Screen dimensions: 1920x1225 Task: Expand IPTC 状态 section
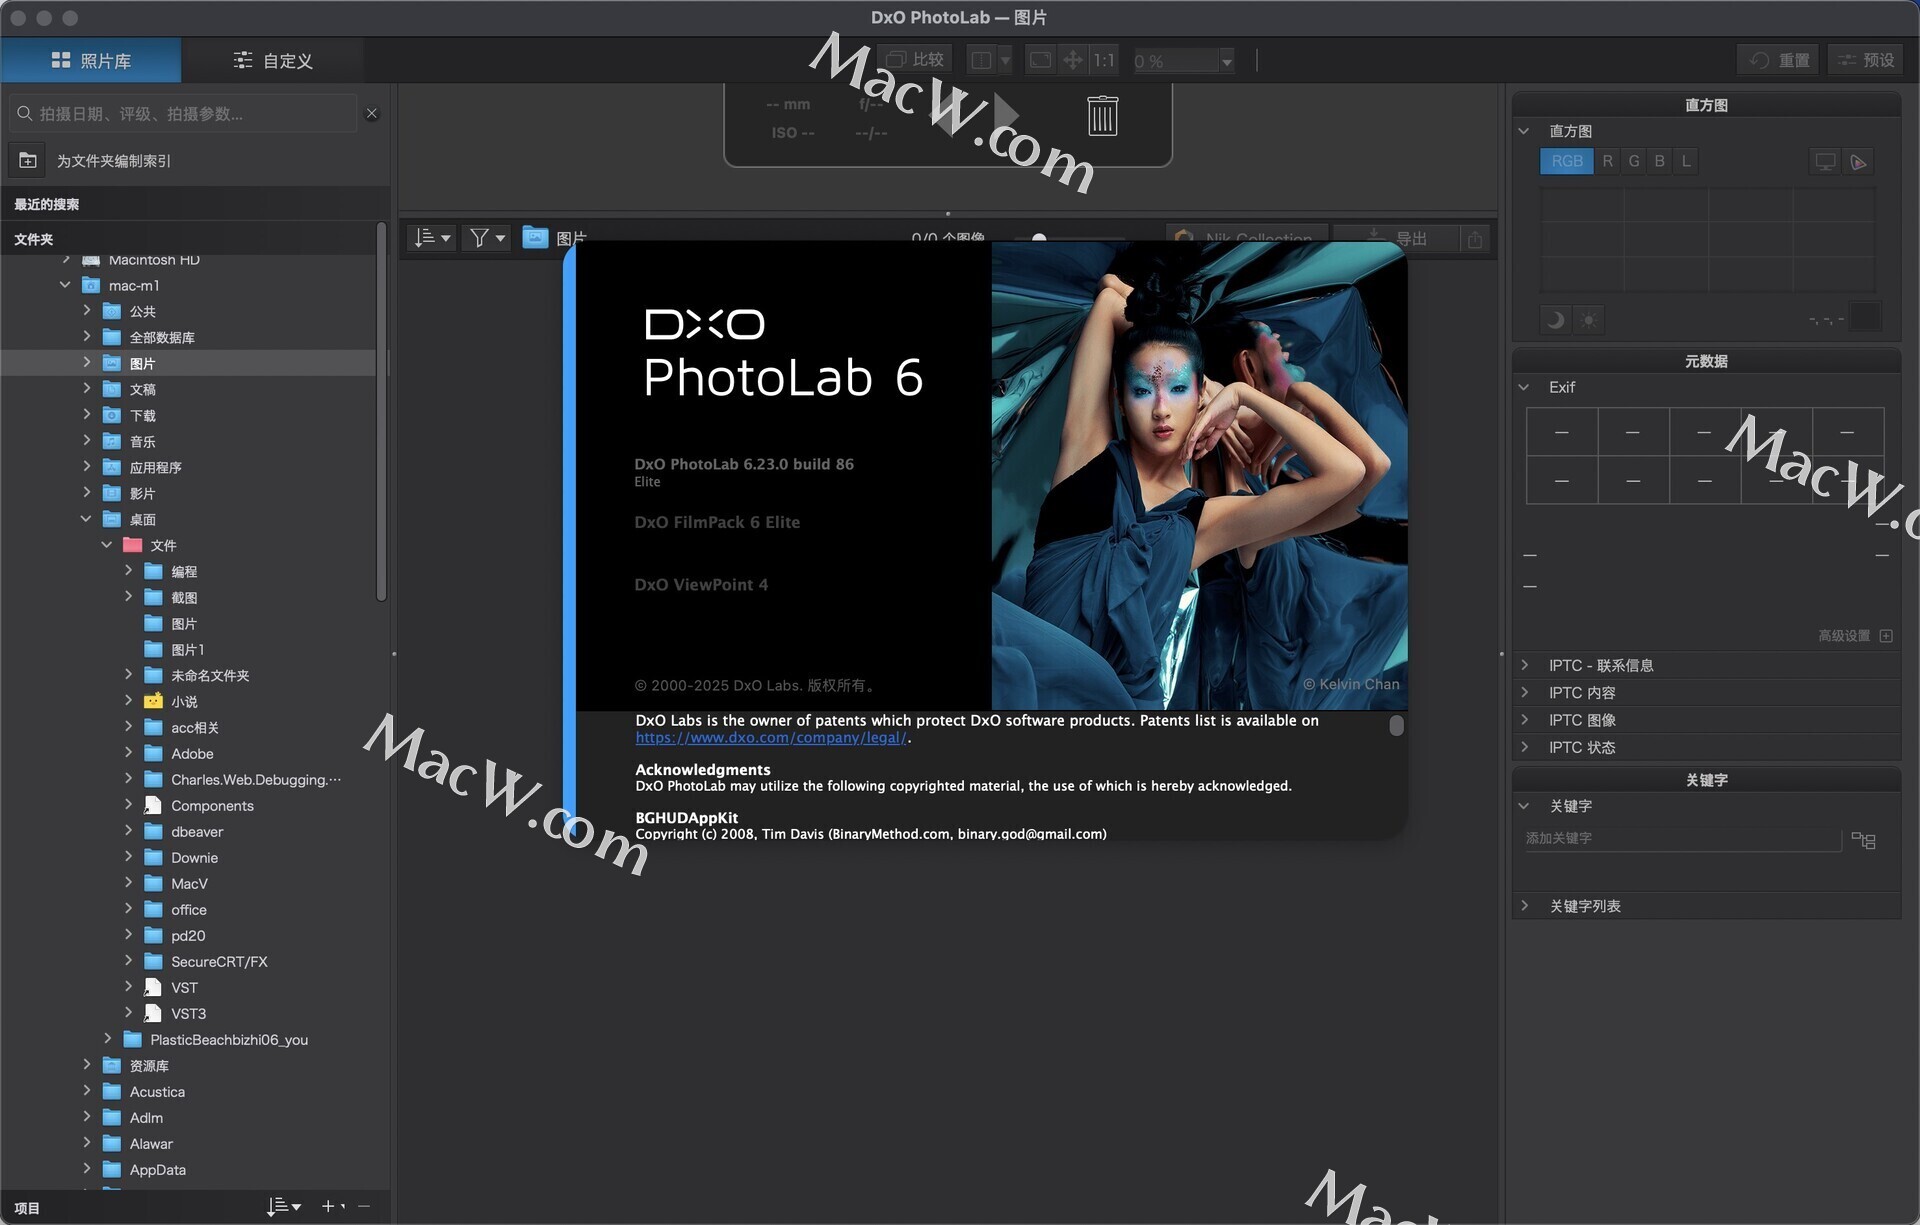(x=1524, y=747)
